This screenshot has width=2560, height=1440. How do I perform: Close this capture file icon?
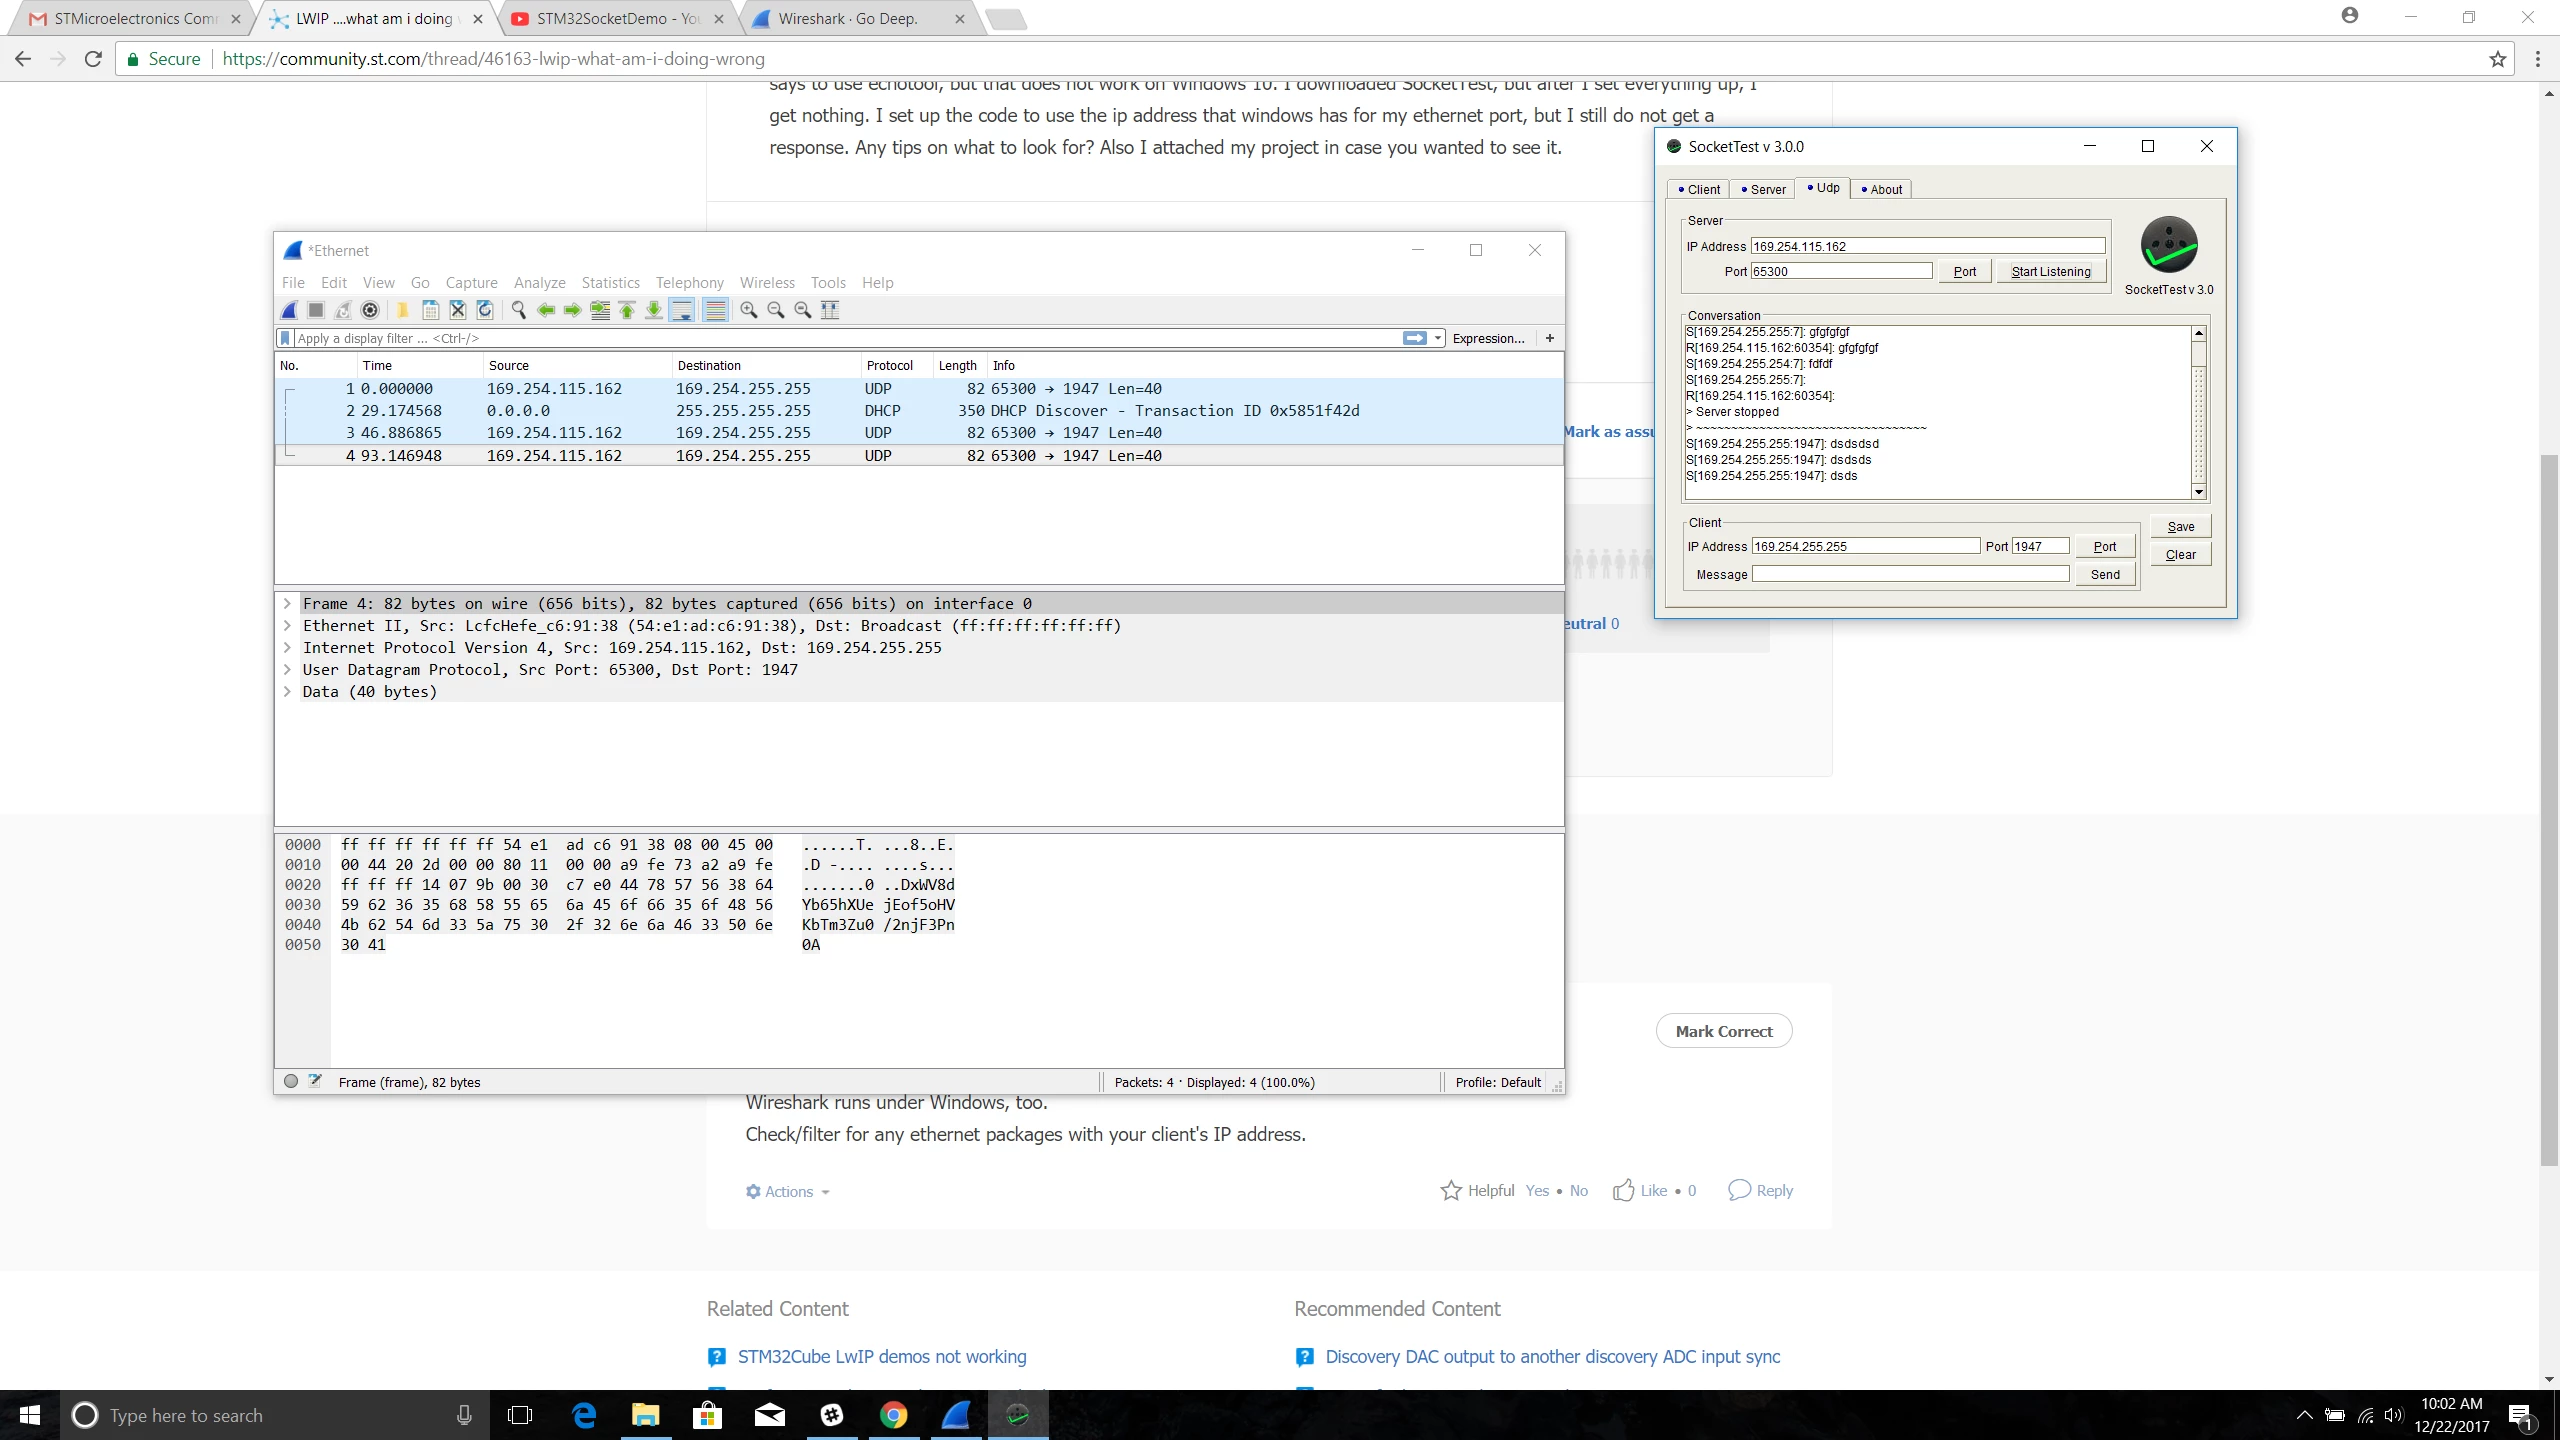pyautogui.click(x=457, y=310)
